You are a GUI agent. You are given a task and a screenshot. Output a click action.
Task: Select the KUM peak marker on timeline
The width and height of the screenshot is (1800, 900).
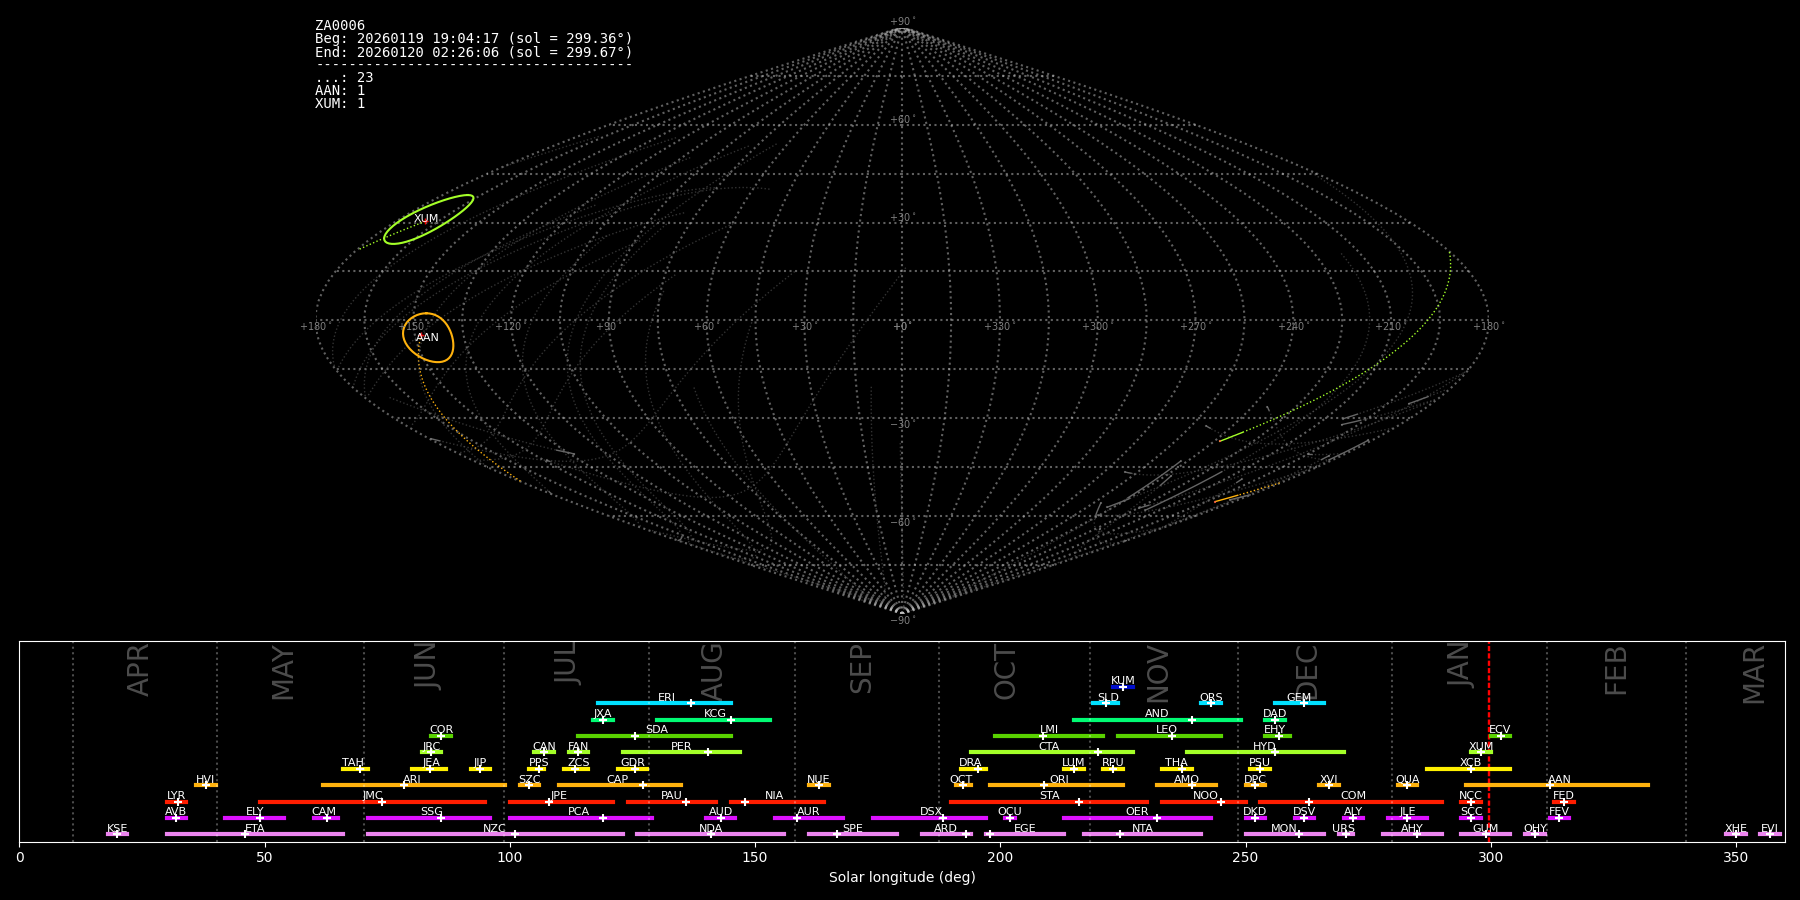(x=1122, y=687)
